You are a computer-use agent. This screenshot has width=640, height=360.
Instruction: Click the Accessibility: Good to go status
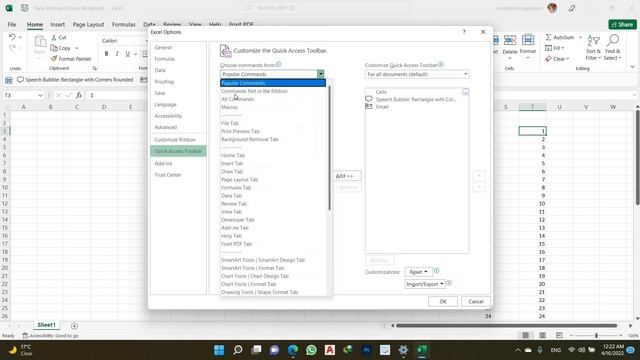click(51, 336)
